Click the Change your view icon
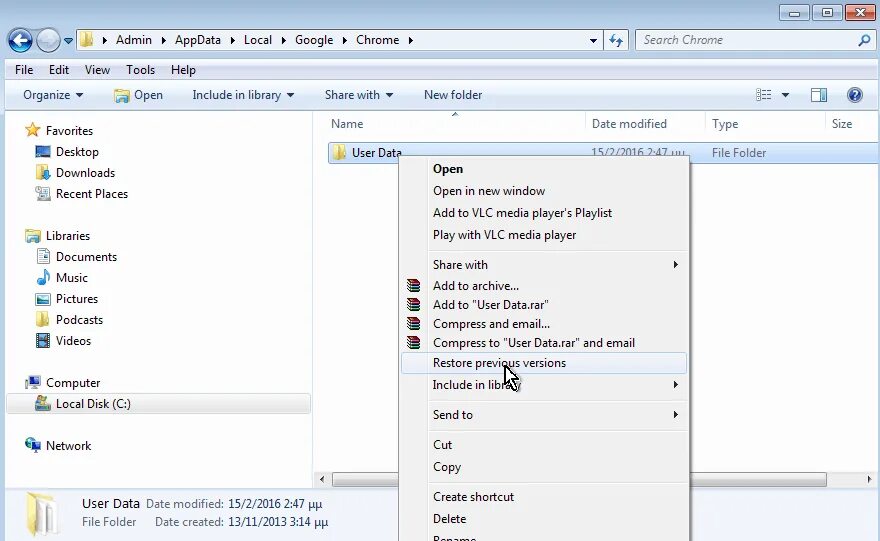 click(764, 95)
